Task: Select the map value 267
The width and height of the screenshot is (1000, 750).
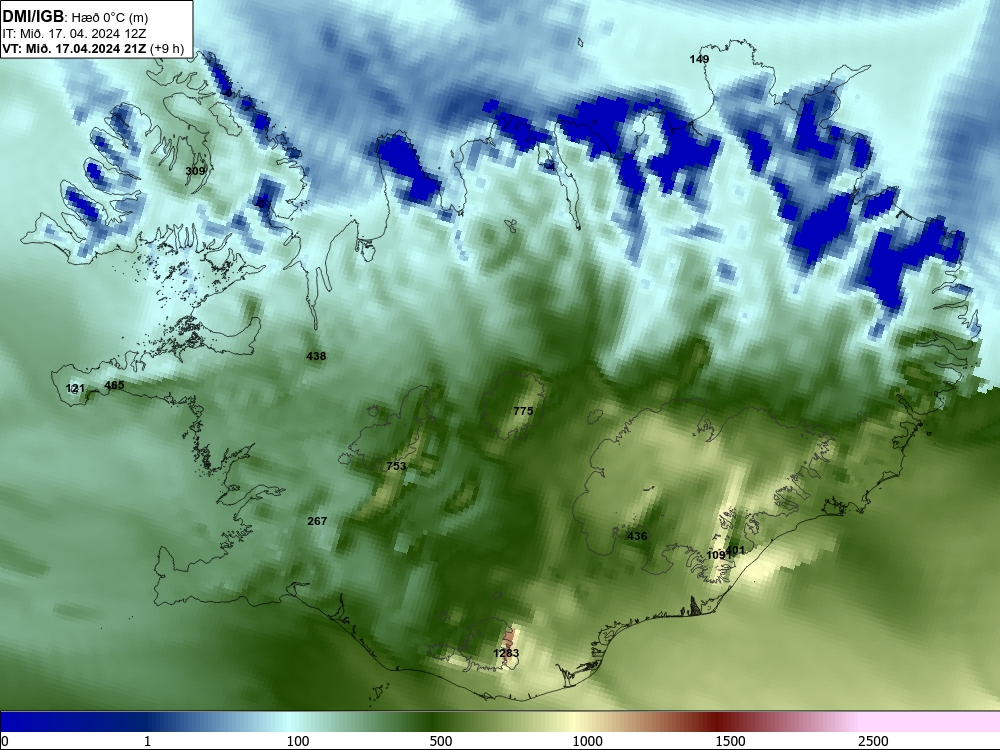Action: [317, 521]
